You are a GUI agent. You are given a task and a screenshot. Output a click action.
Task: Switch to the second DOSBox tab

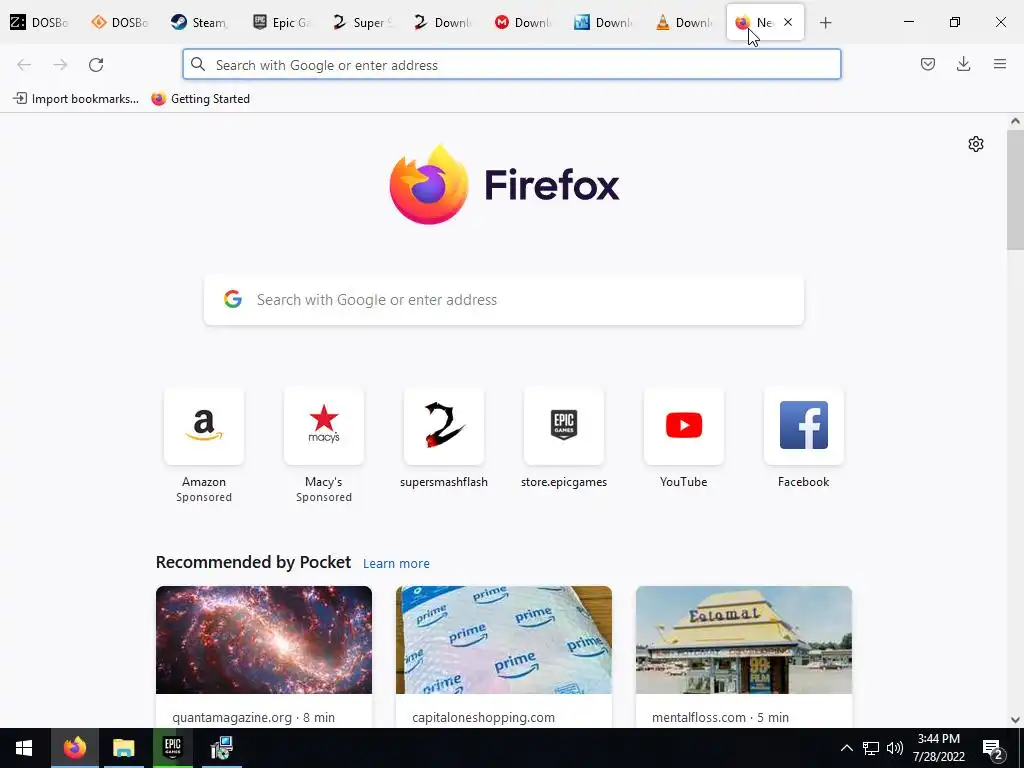[121, 23]
